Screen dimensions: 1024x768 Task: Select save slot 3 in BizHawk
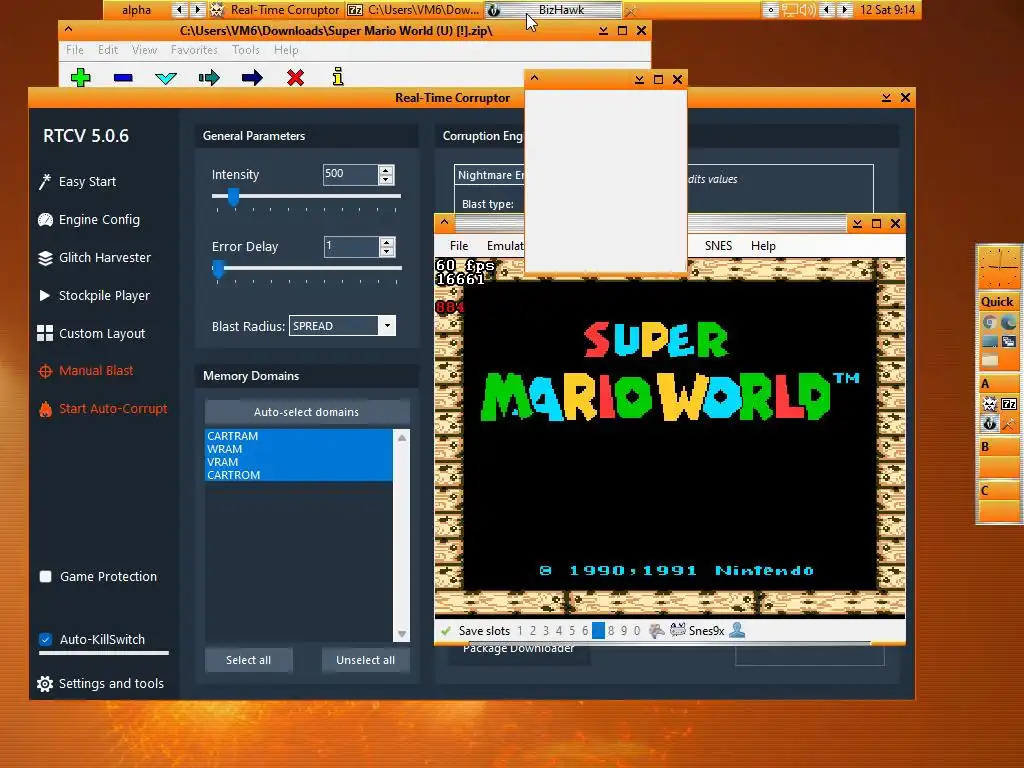pyautogui.click(x=546, y=631)
